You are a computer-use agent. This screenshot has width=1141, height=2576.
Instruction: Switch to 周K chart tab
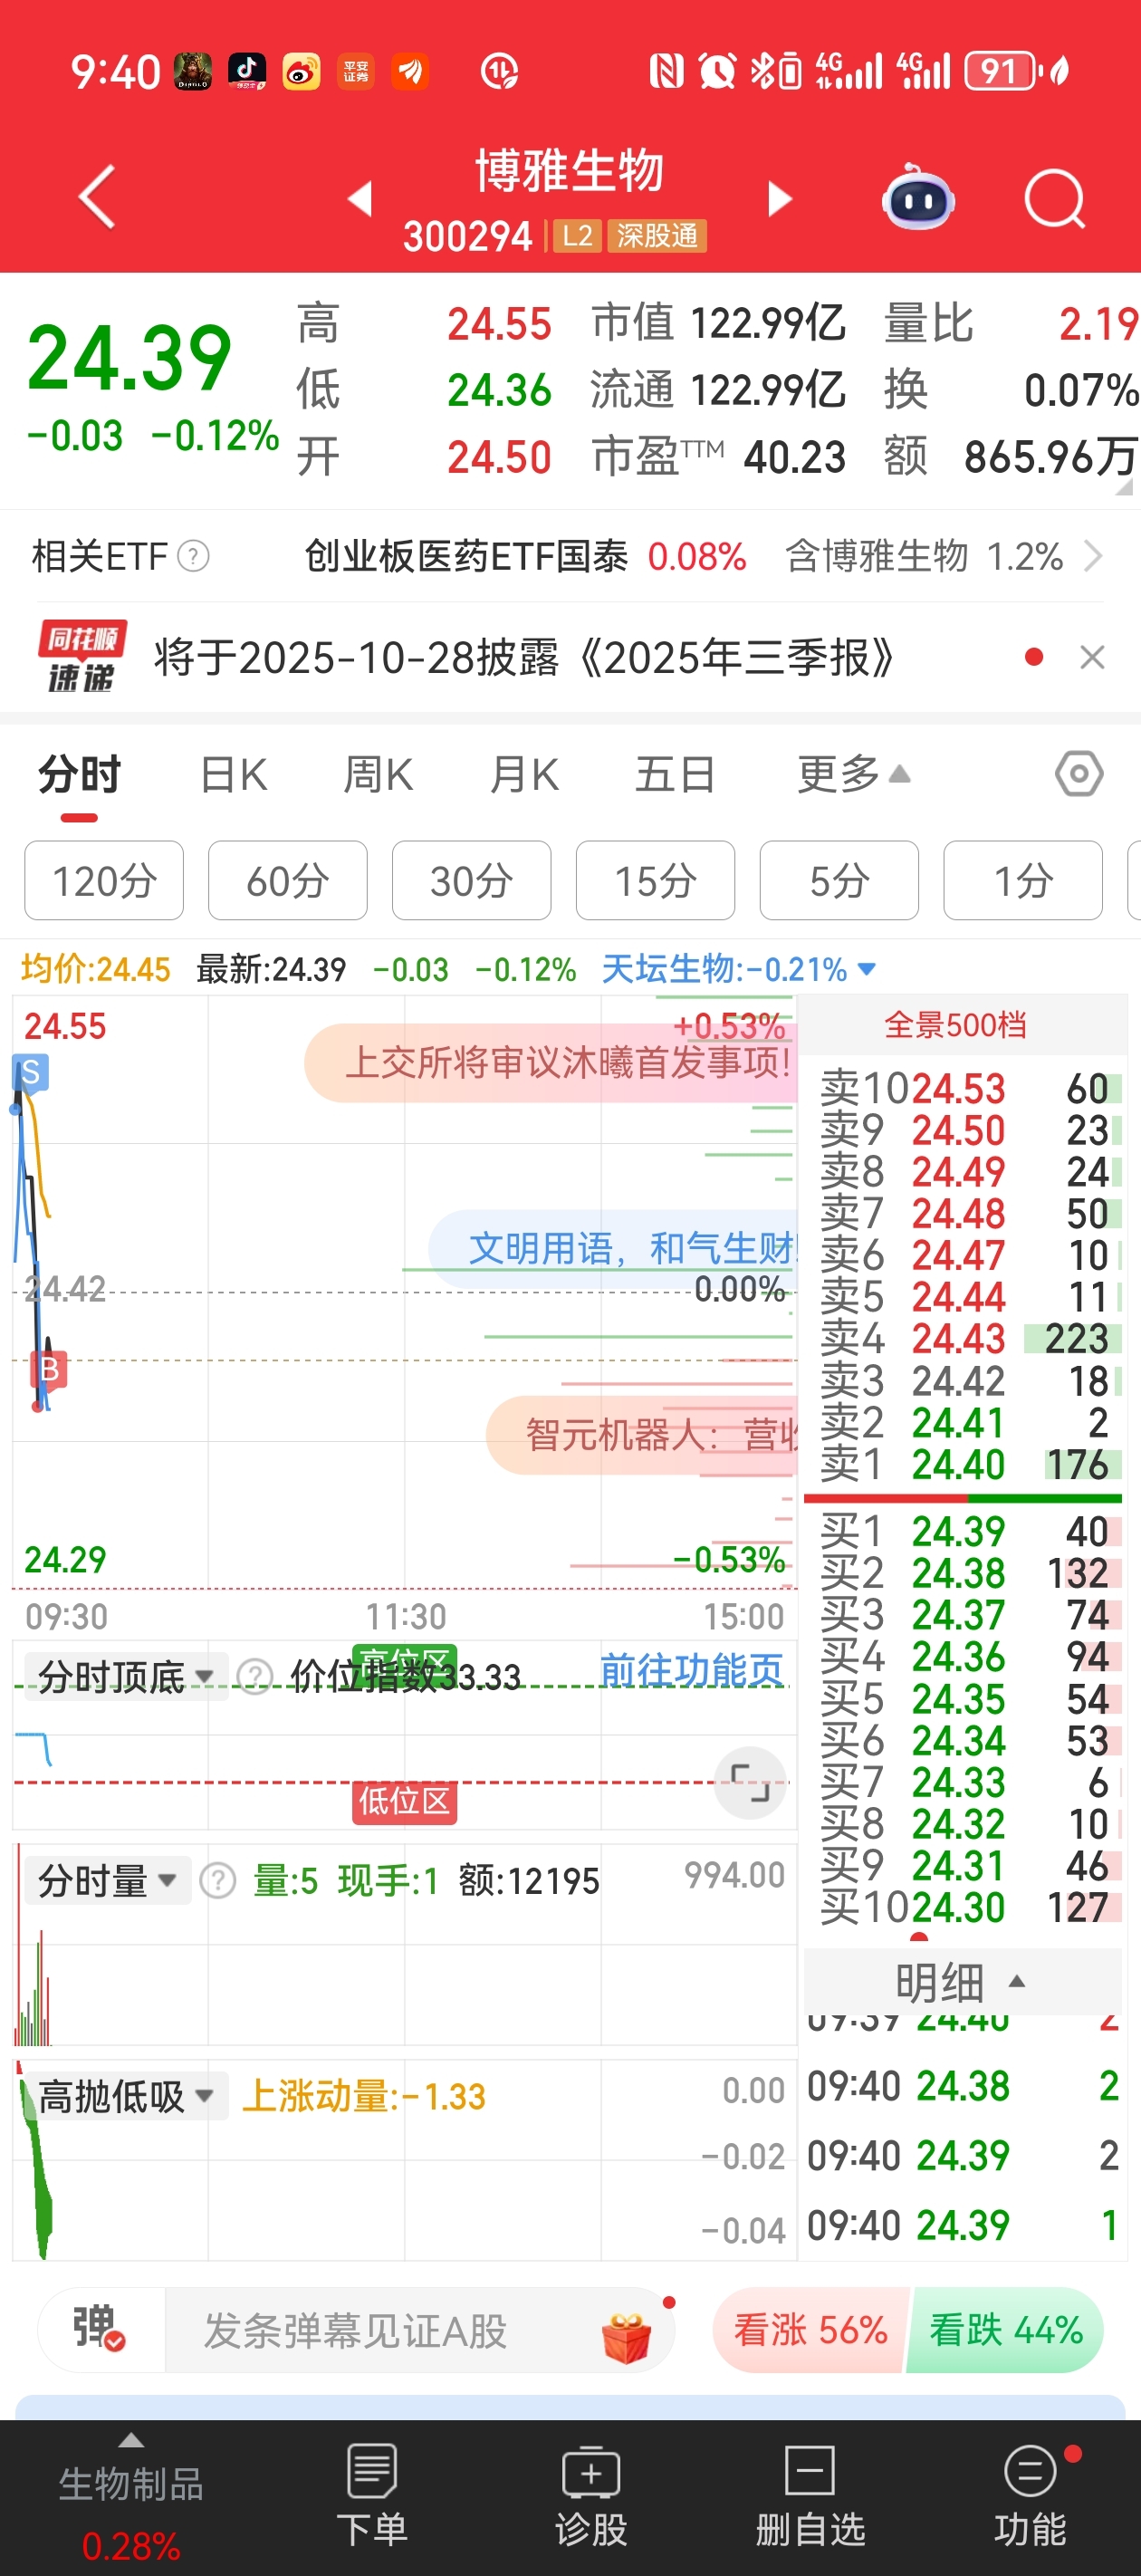point(378,776)
